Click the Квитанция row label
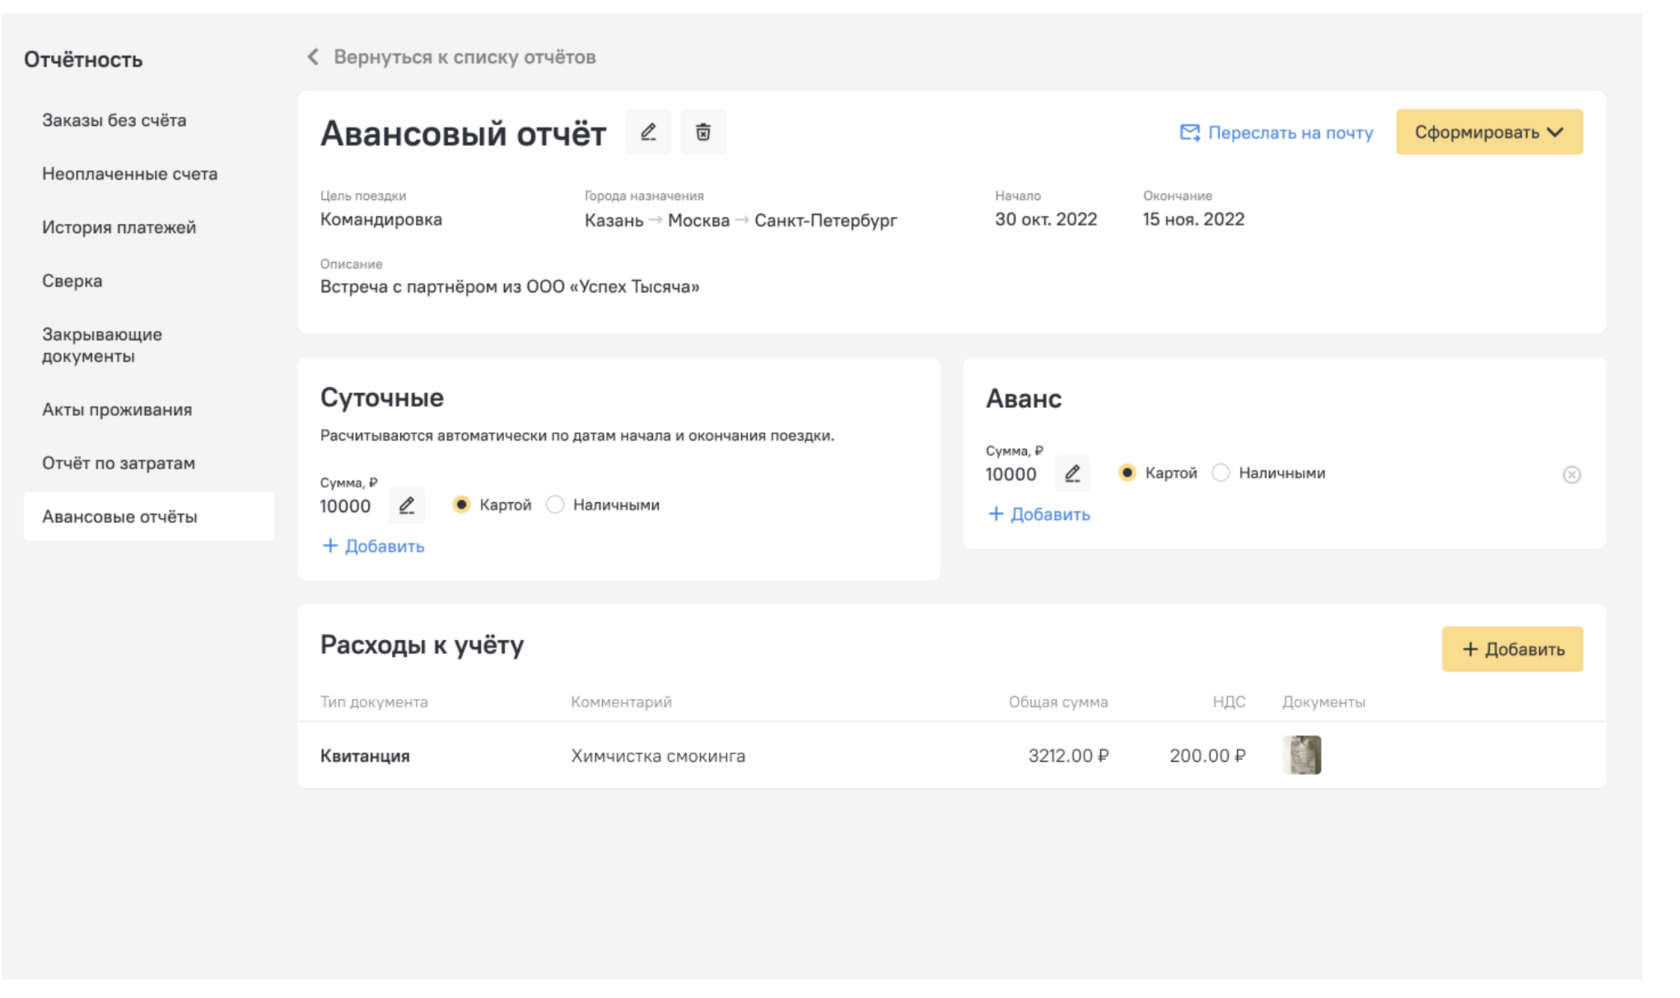Viewport: 1680px width, 998px height. [x=365, y=756]
